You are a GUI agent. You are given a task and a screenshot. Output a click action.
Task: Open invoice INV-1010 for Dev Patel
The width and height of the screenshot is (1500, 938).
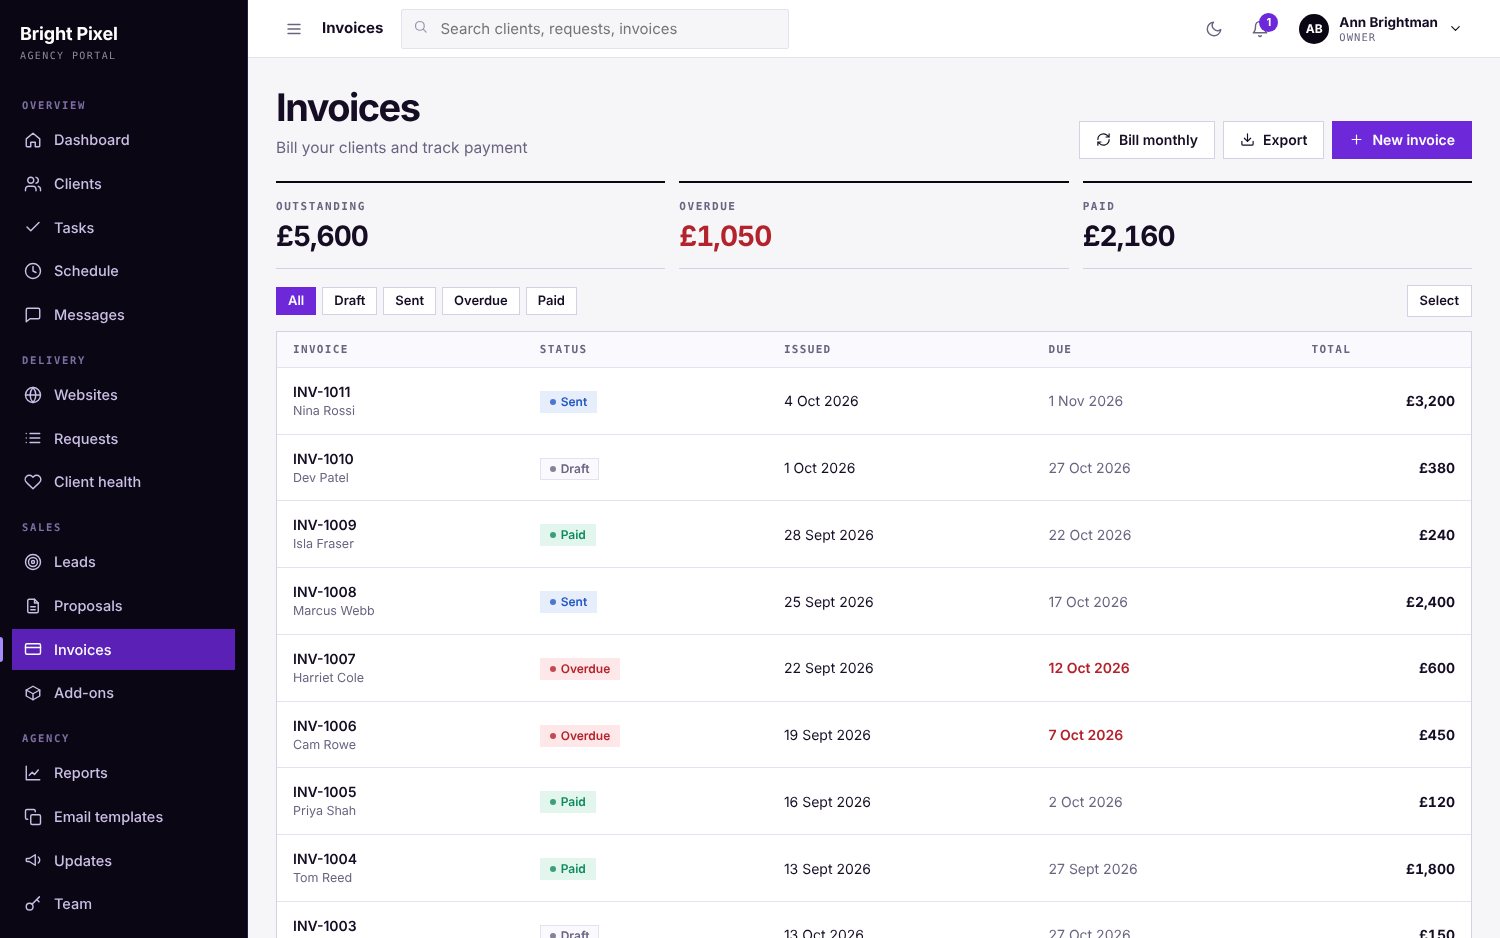(874, 468)
